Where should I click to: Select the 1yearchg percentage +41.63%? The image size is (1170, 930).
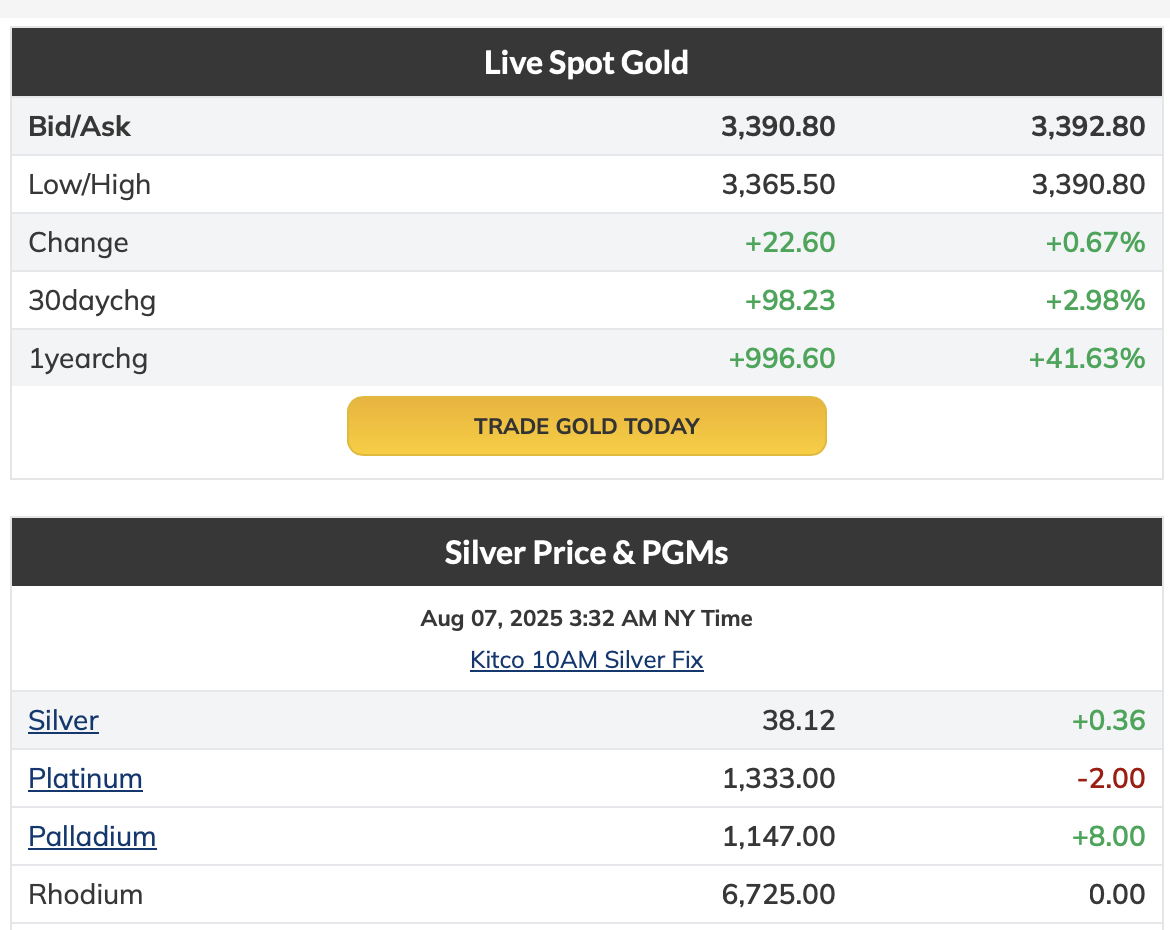pyautogui.click(x=1087, y=358)
